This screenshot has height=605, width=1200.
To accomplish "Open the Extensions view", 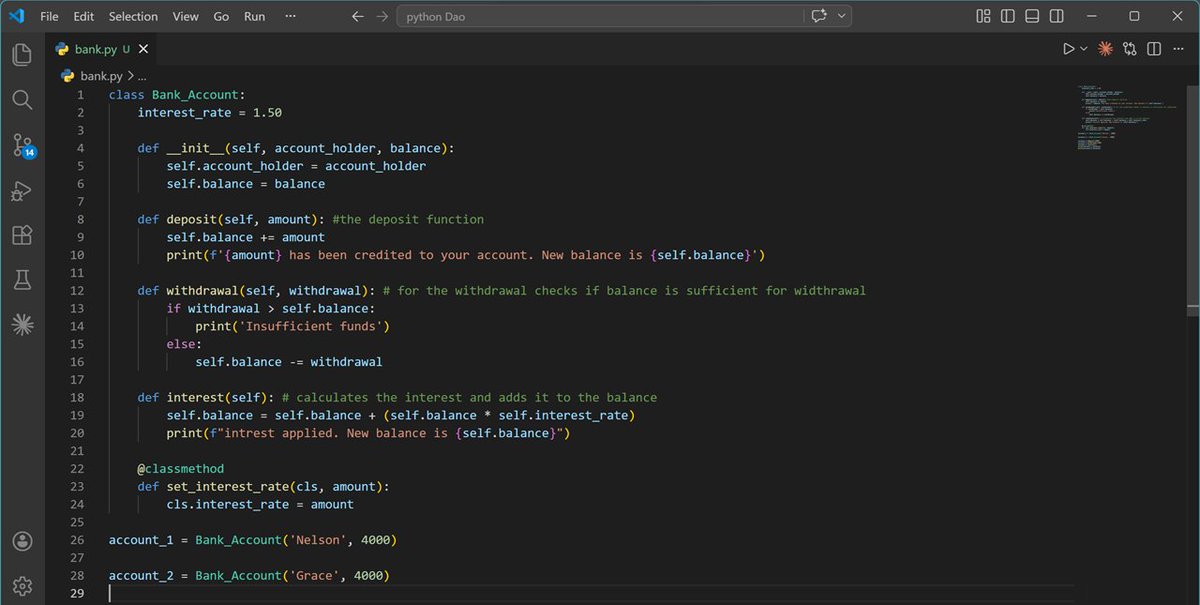I will [22, 235].
